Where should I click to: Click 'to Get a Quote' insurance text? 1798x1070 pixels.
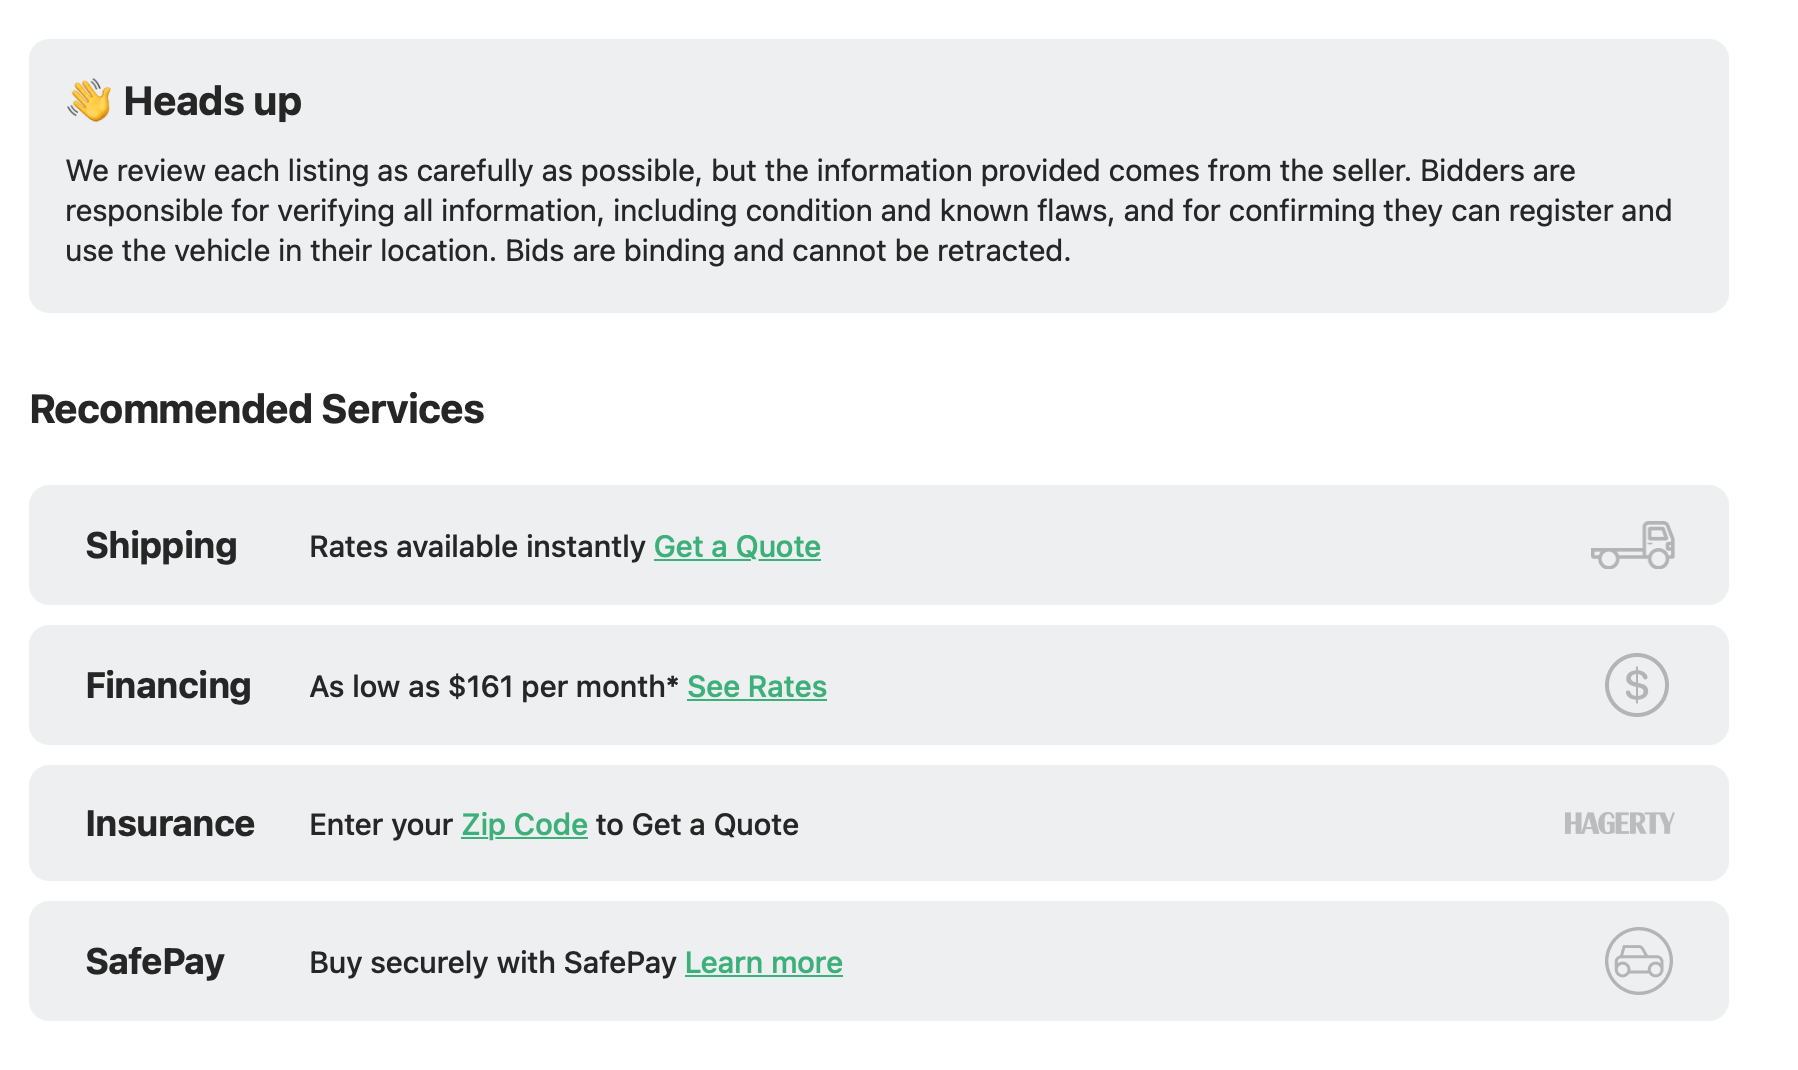697,825
